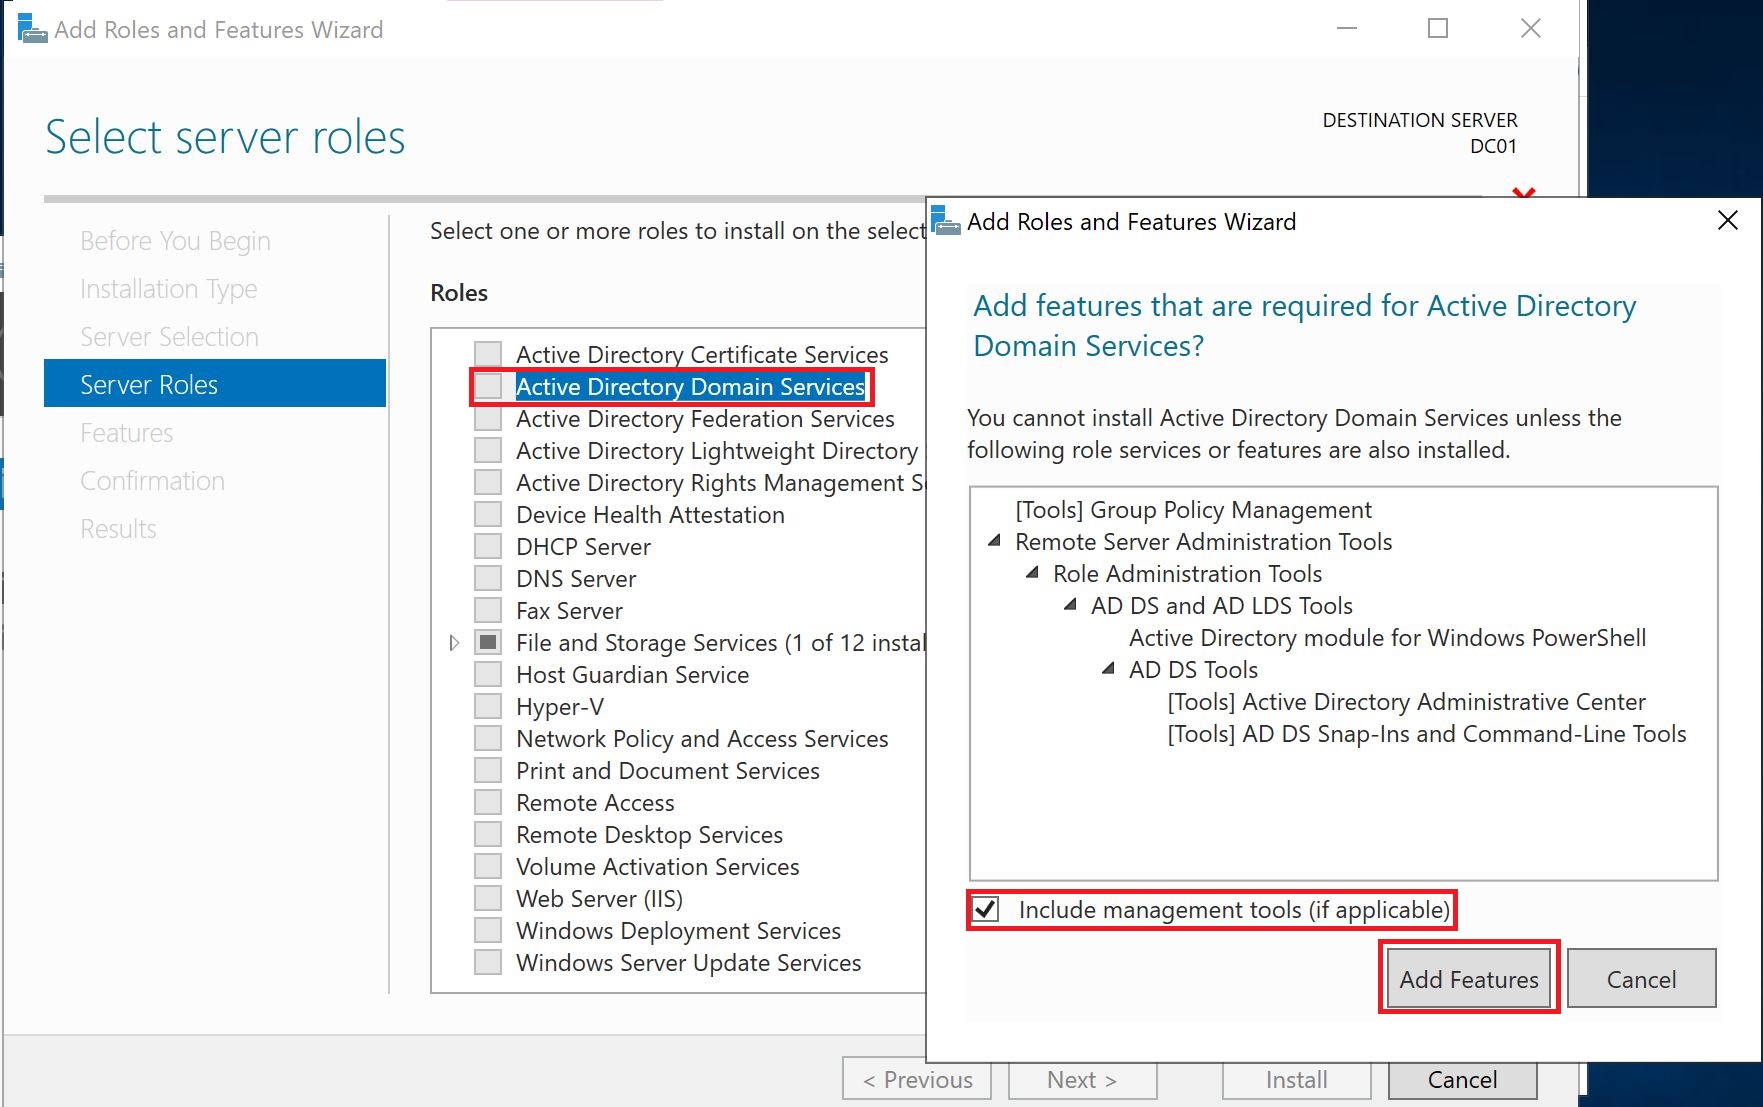Click the Add Features button
Screen dimensions: 1763x1107
[x=1467, y=979]
